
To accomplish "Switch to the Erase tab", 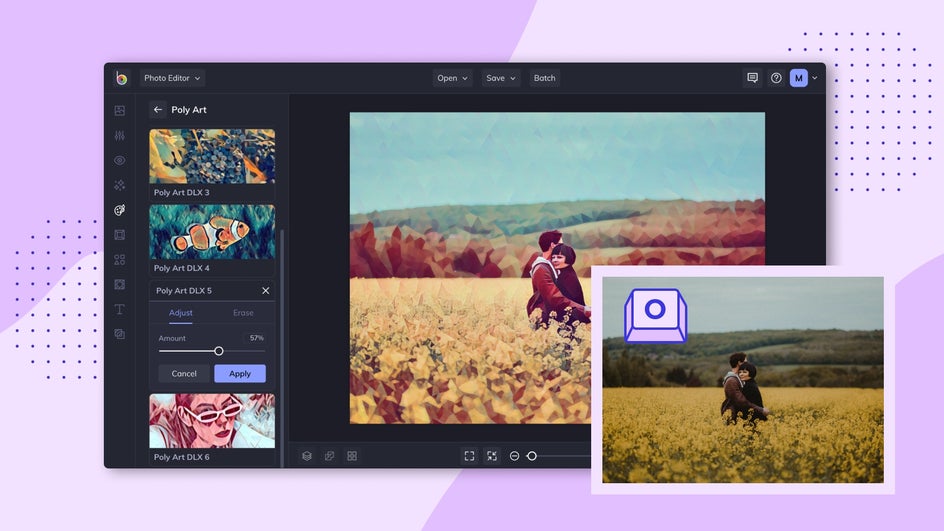I will point(243,312).
